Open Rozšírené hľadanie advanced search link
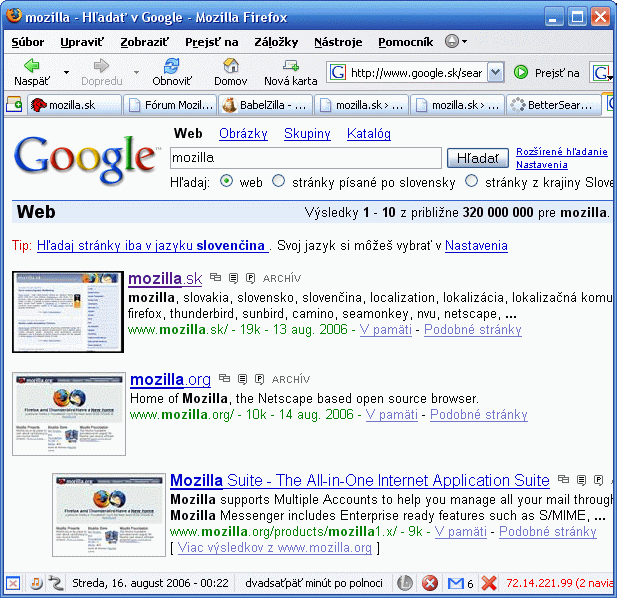Image resolution: width=617 pixels, height=598 pixels. tap(562, 151)
